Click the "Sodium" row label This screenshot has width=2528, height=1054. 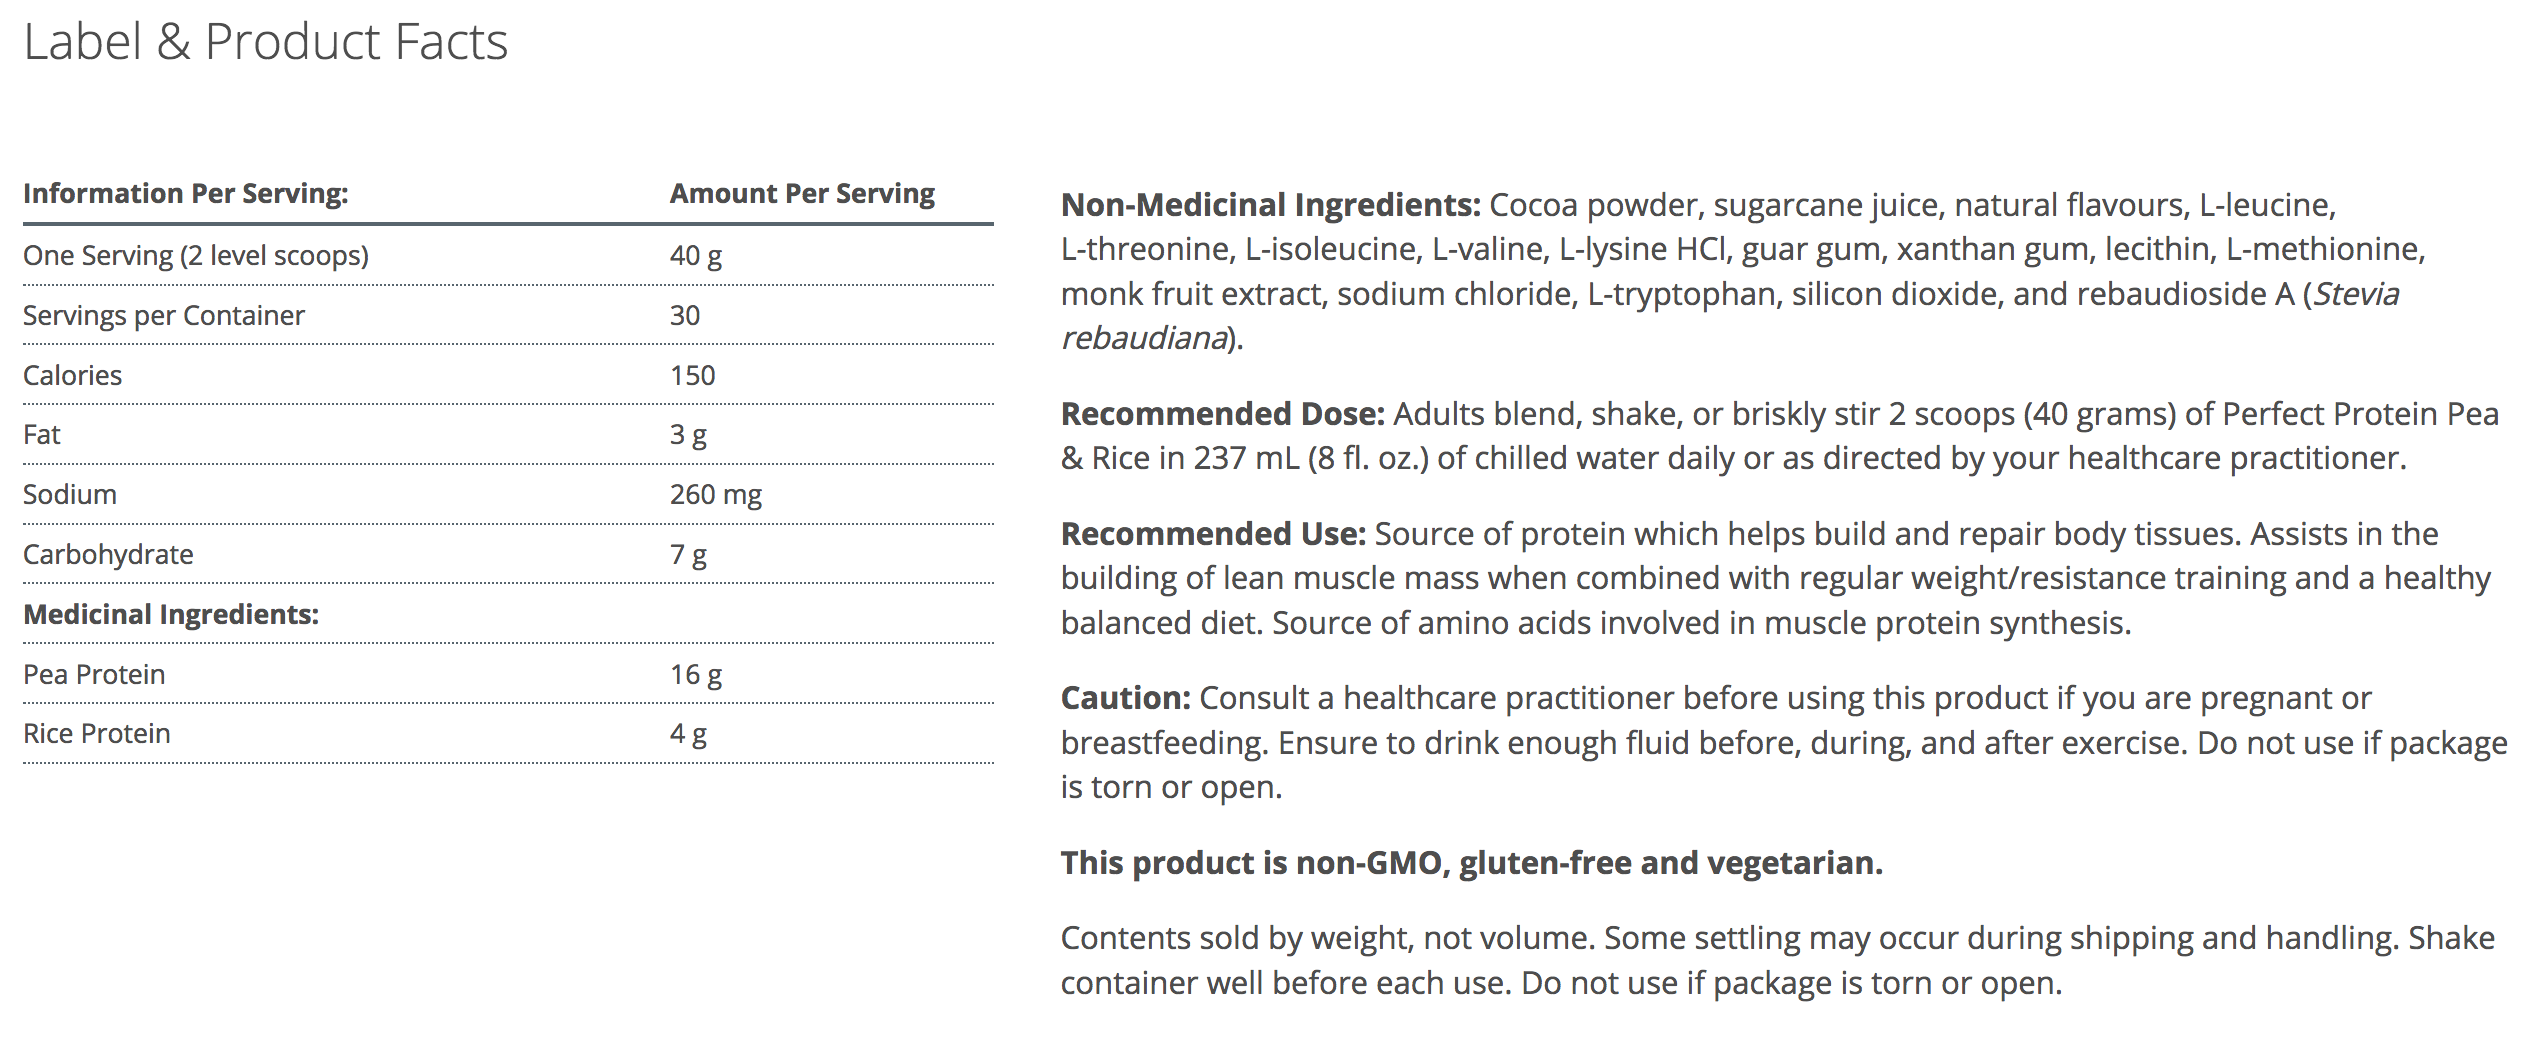tap(69, 494)
